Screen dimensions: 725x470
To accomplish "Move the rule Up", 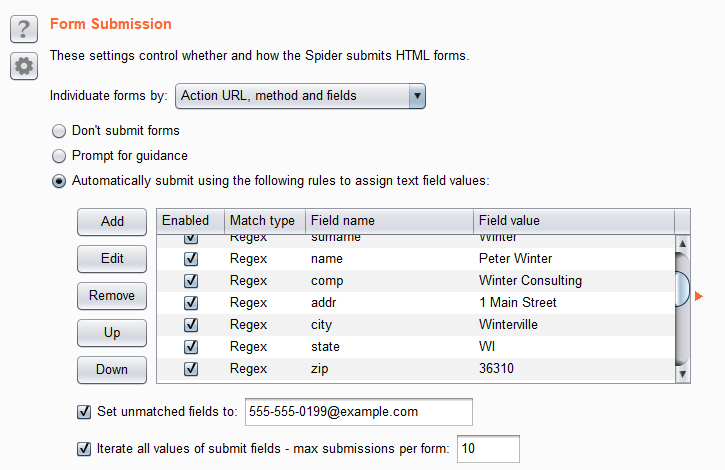I will (x=112, y=333).
